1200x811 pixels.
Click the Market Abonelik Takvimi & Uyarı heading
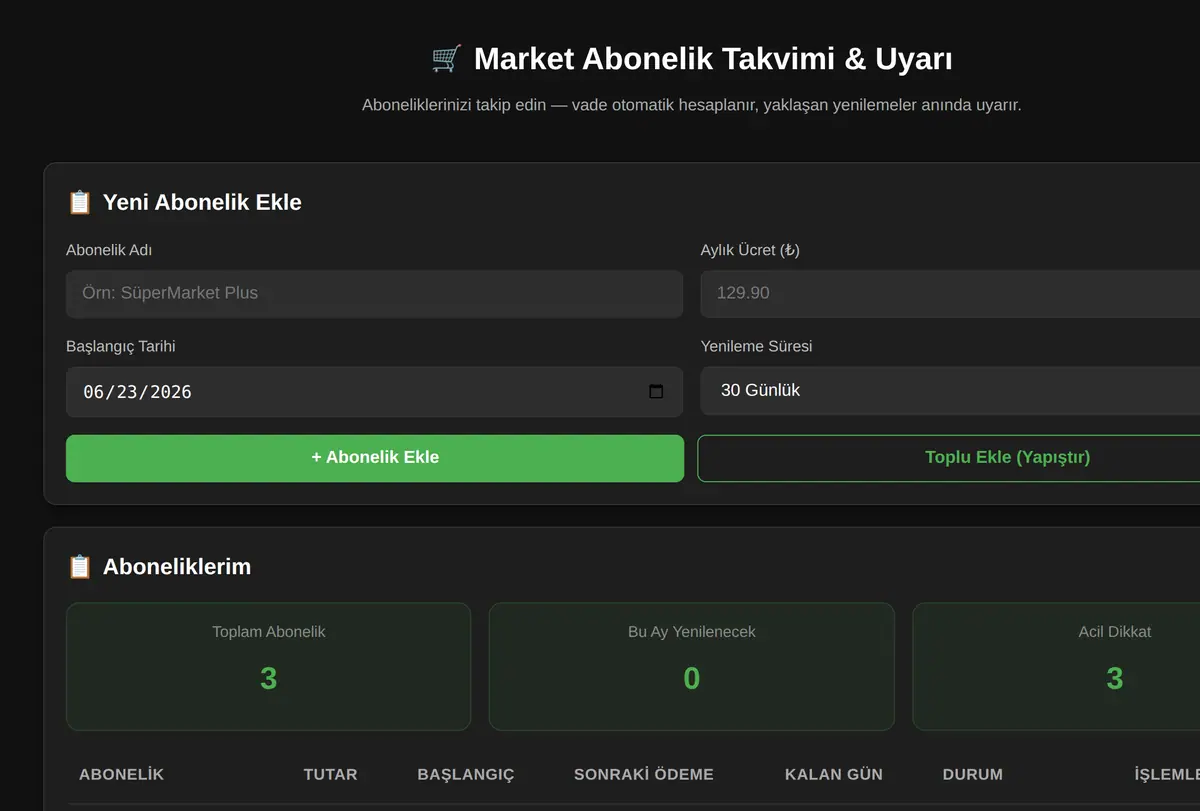(713, 58)
